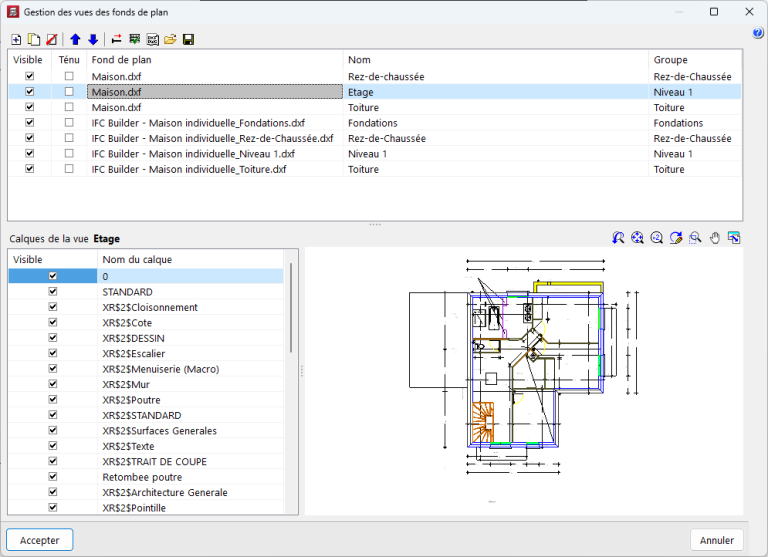Click the transform/move origin icon with red arrow
Viewport: 768px width, 557px height.
coord(117,40)
